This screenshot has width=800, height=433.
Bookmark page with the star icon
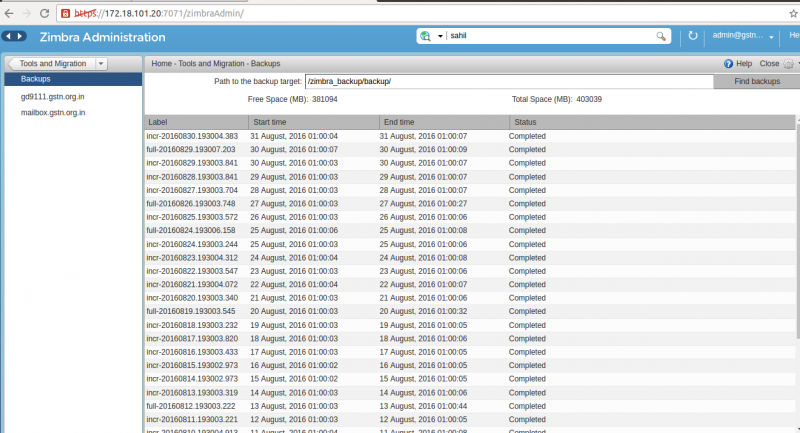click(x=793, y=13)
